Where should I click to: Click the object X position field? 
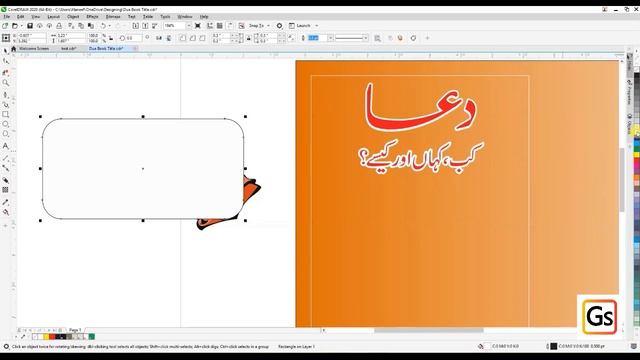tap(32, 36)
